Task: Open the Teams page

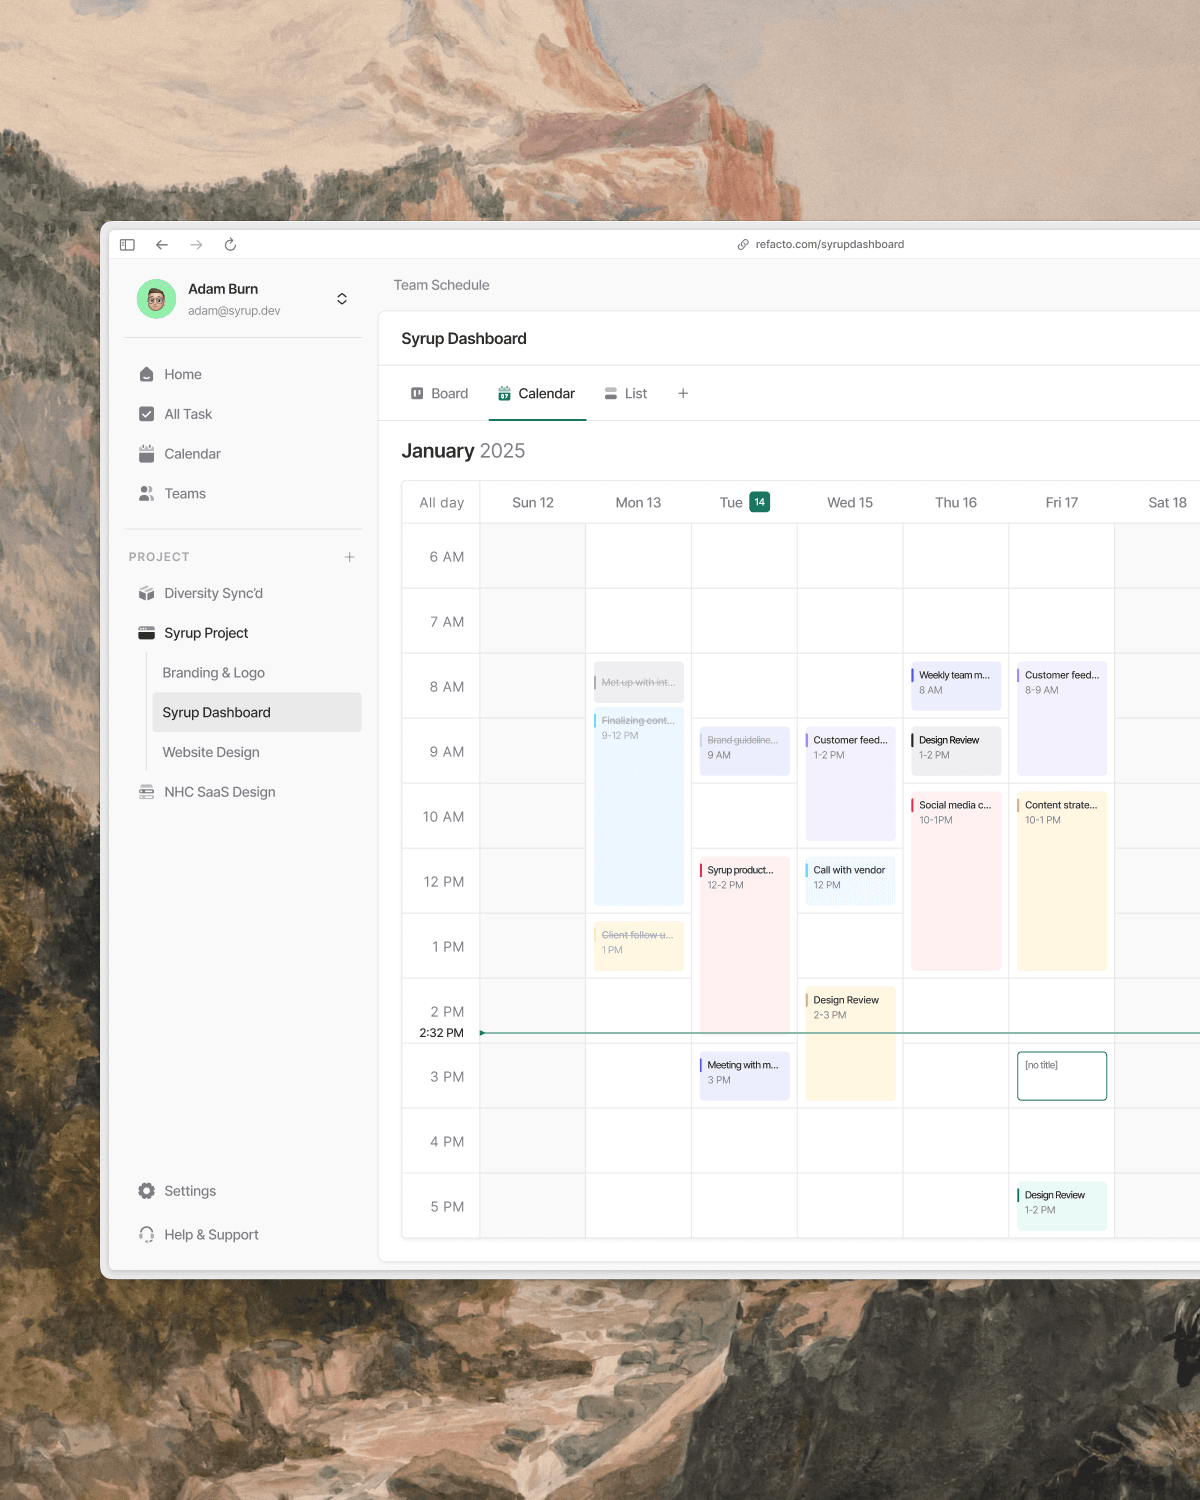Action: [x=184, y=494]
